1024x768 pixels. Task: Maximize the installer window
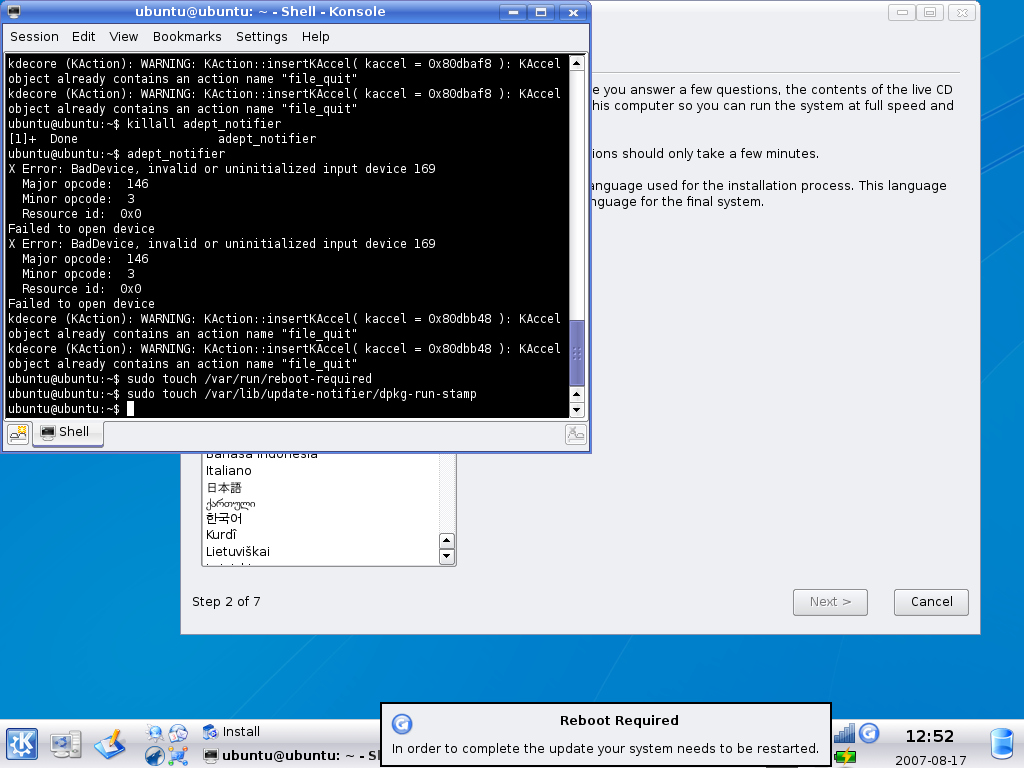[930, 12]
